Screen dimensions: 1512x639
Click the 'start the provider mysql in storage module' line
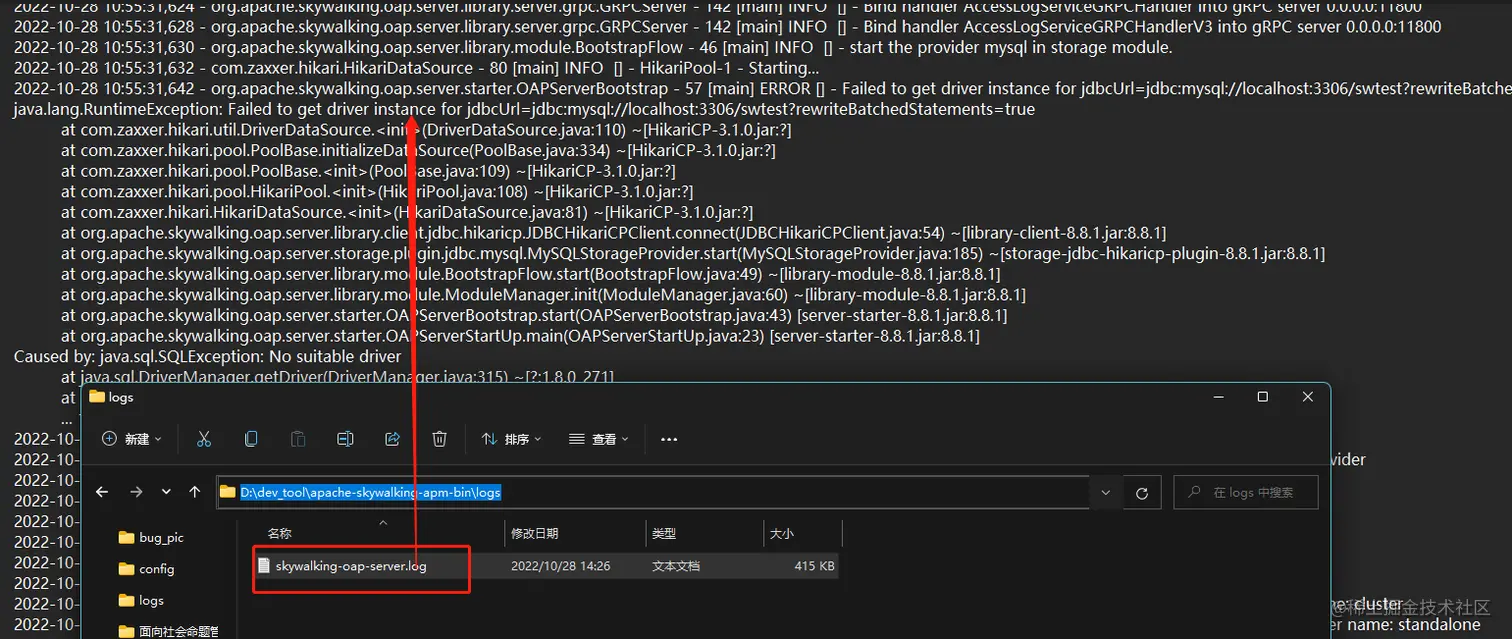tap(593, 47)
